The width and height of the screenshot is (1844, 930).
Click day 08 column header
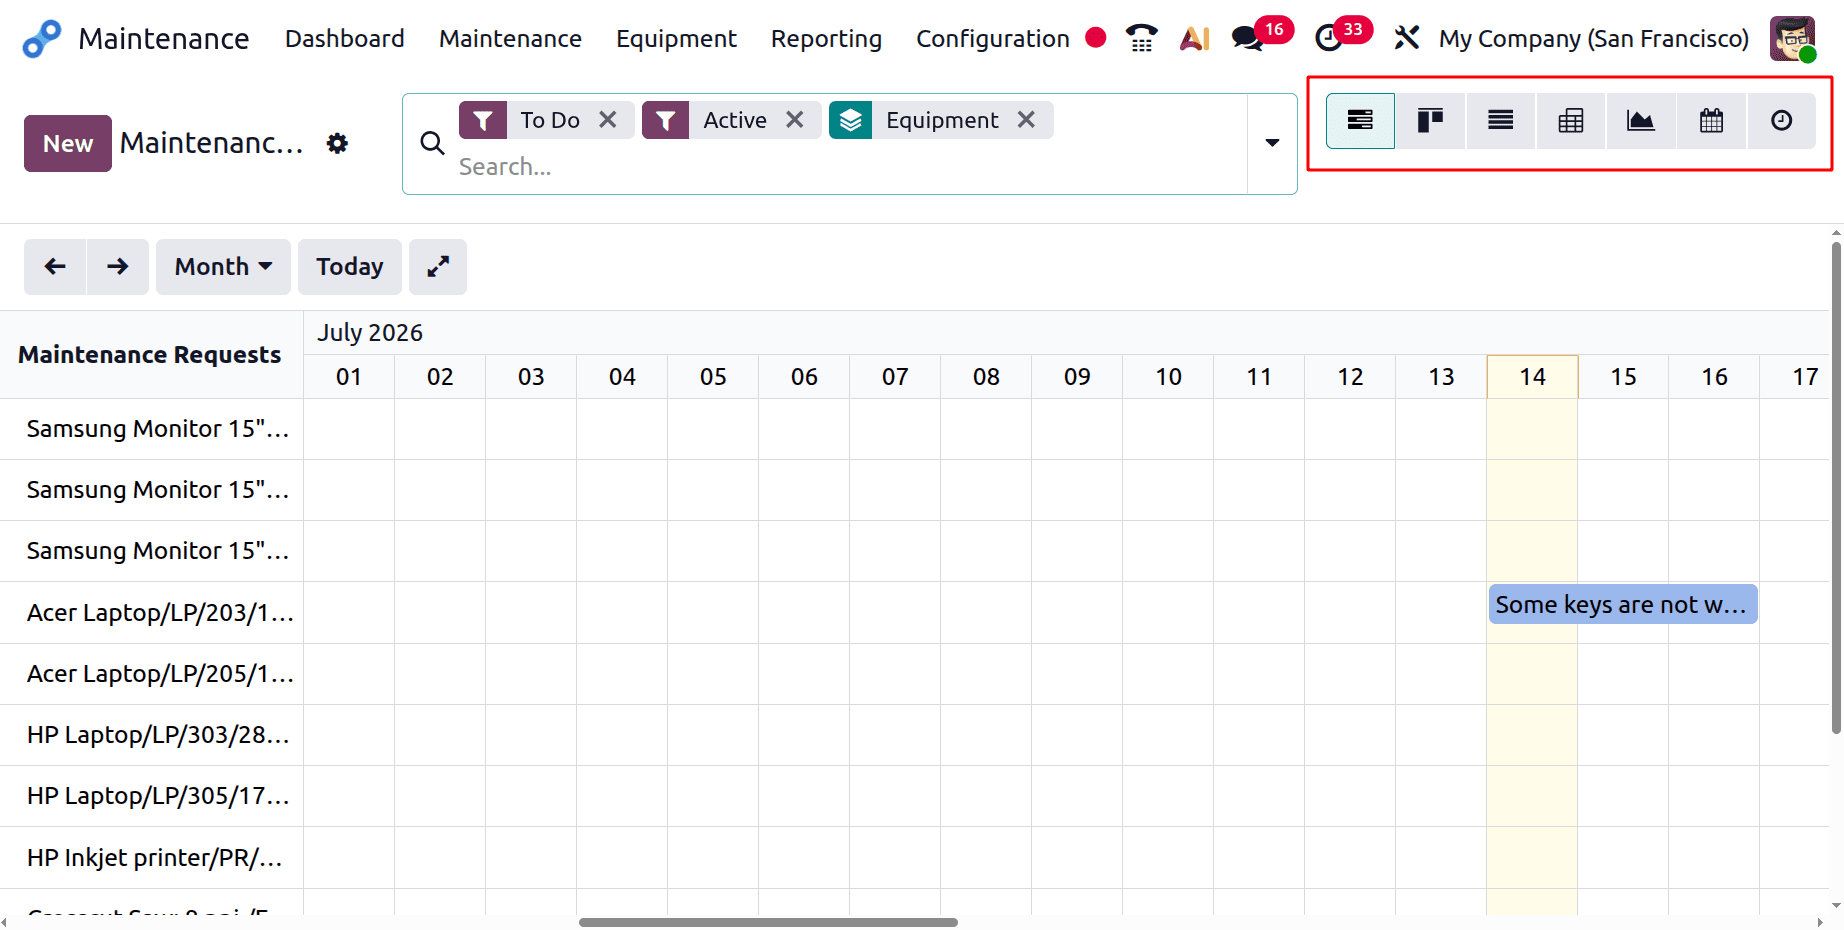[986, 377]
